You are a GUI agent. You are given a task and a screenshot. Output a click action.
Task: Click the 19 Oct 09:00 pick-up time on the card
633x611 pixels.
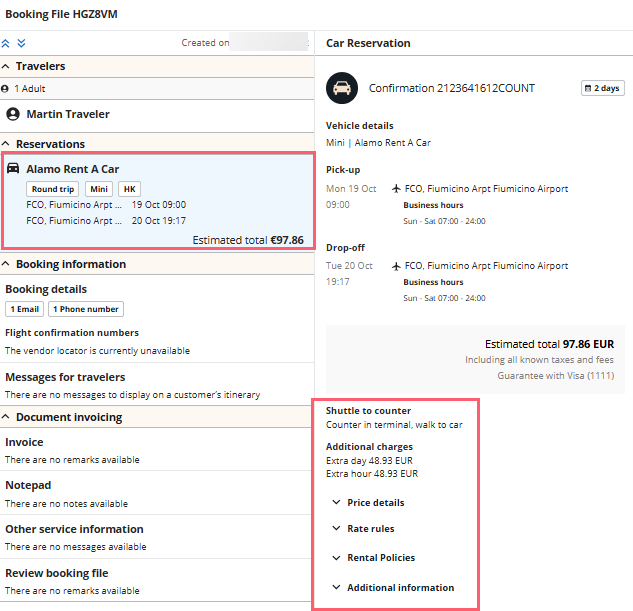coord(159,205)
